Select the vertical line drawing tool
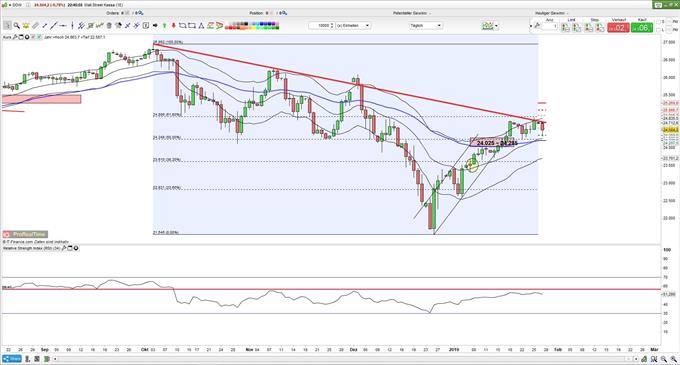Screen dimensions: 680x365 tap(72, 26)
